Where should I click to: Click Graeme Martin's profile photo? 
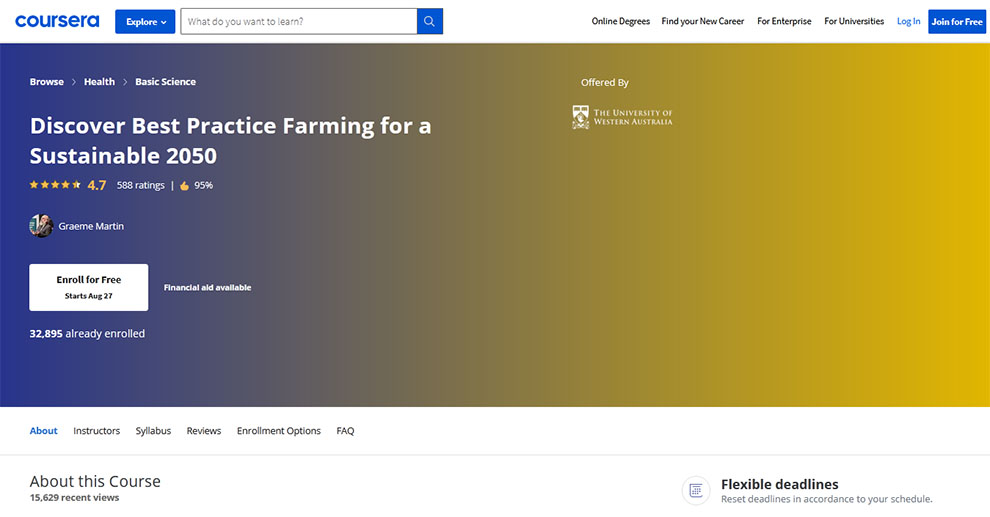[x=41, y=226]
